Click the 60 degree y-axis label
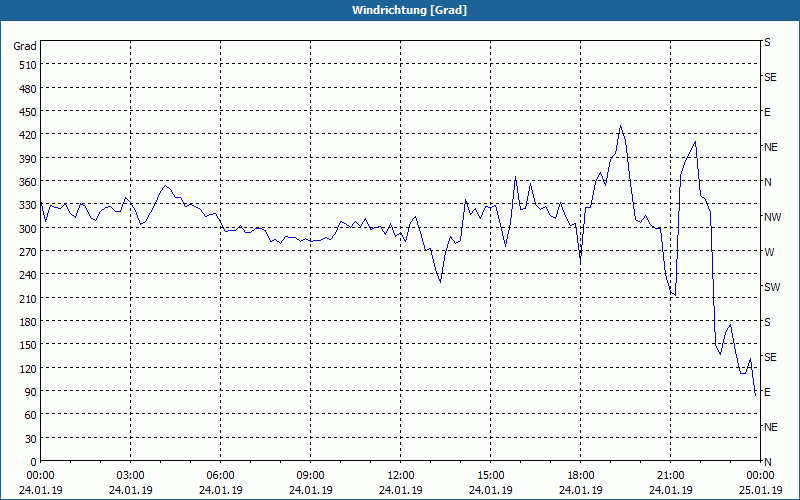 pos(31,415)
